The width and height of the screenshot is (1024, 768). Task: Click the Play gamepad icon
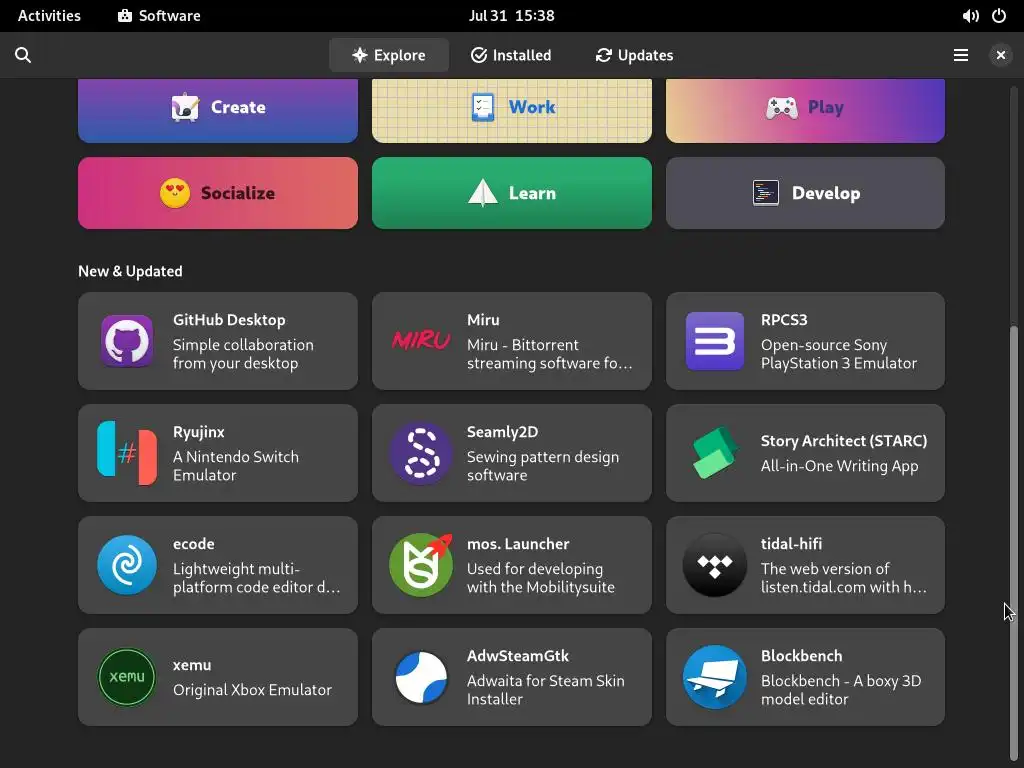click(x=782, y=108)
